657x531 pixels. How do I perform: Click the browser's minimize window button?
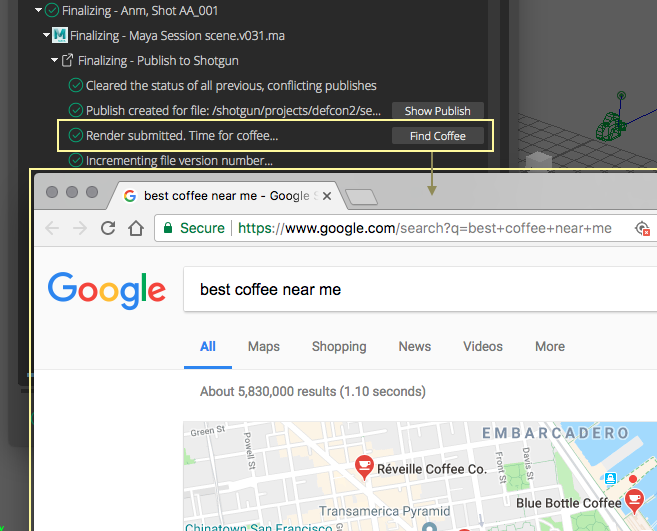coord(72,192)
